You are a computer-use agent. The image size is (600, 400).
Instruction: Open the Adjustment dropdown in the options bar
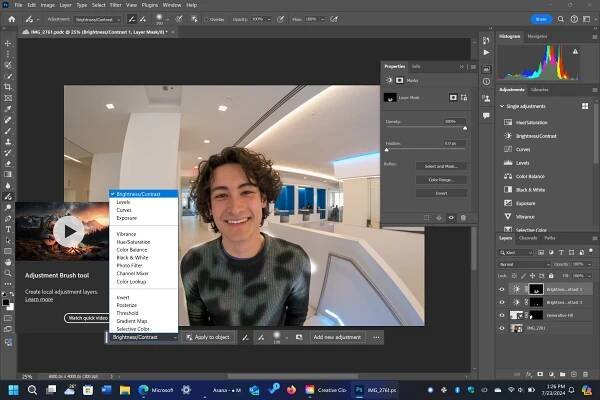[x=98, y=19]
